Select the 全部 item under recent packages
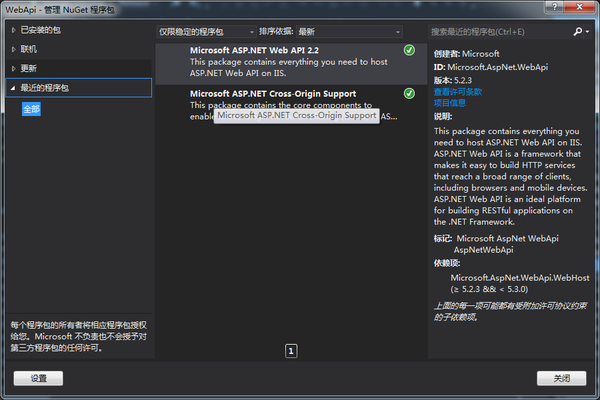 (x=31, y=109)
